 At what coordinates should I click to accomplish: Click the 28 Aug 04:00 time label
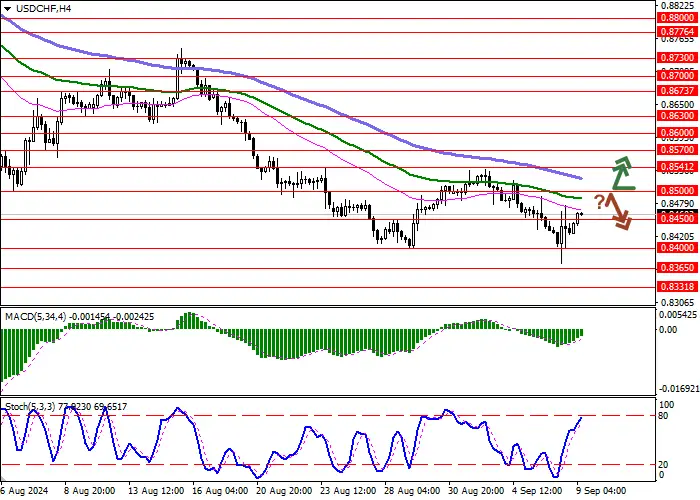tap(412, 491)
